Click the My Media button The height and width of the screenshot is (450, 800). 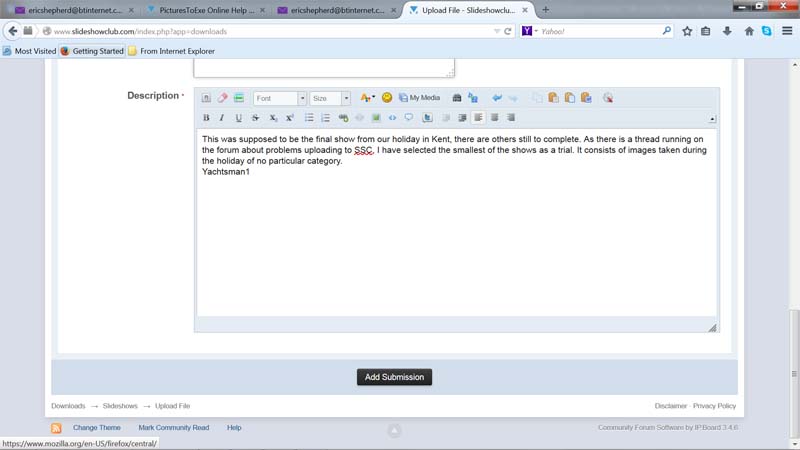(419, 98)
